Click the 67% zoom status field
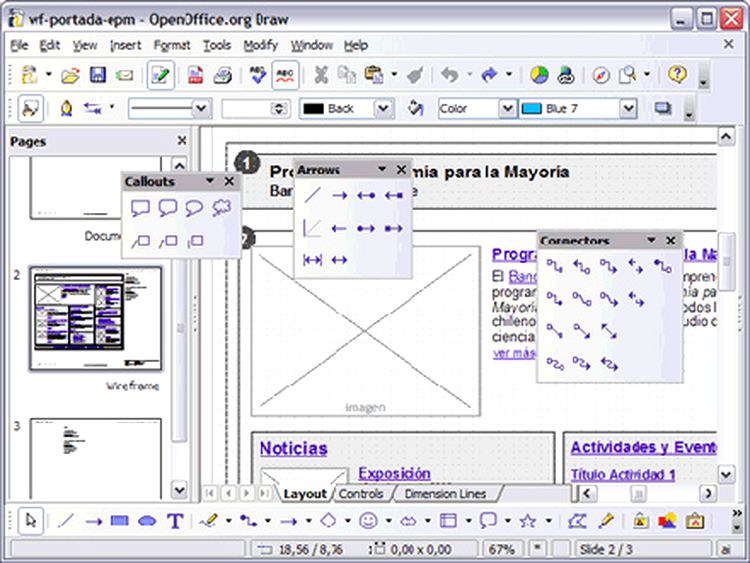 [x=501, y=550]
